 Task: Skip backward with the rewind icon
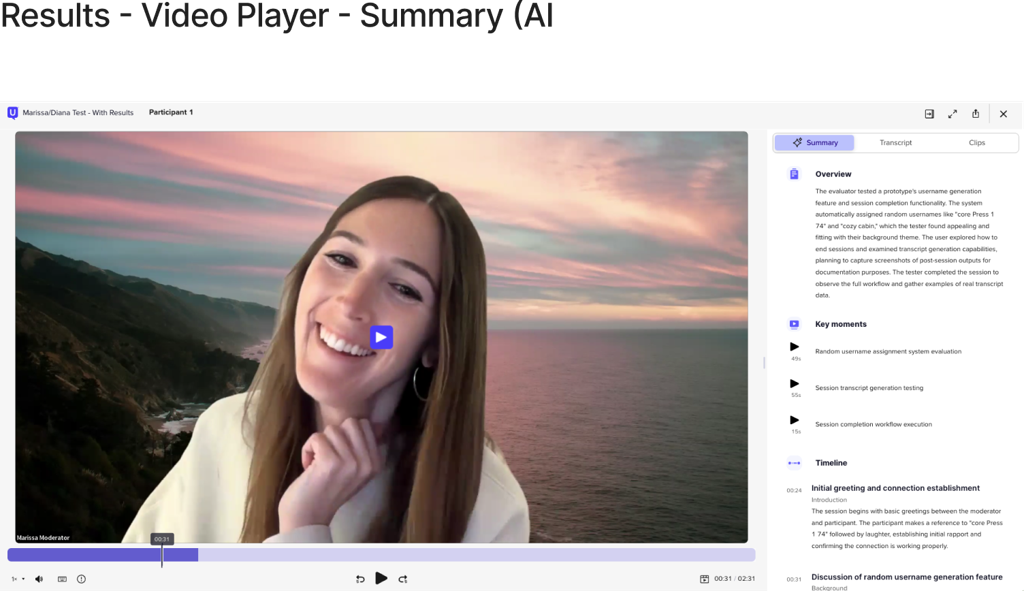[x=360, y=579]
